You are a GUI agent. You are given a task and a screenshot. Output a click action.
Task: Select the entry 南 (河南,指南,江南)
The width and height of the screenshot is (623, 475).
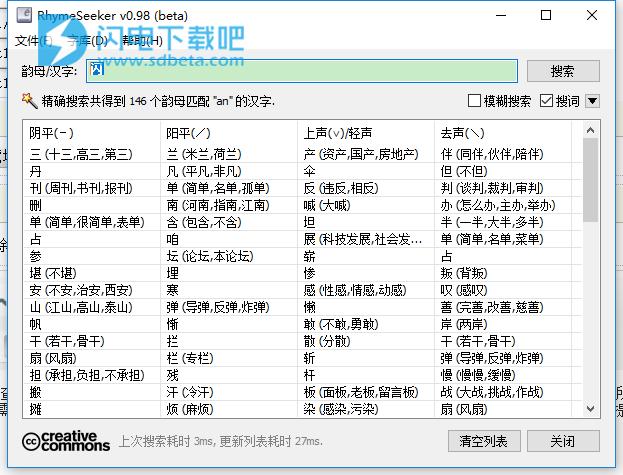(x=218, y=205)
